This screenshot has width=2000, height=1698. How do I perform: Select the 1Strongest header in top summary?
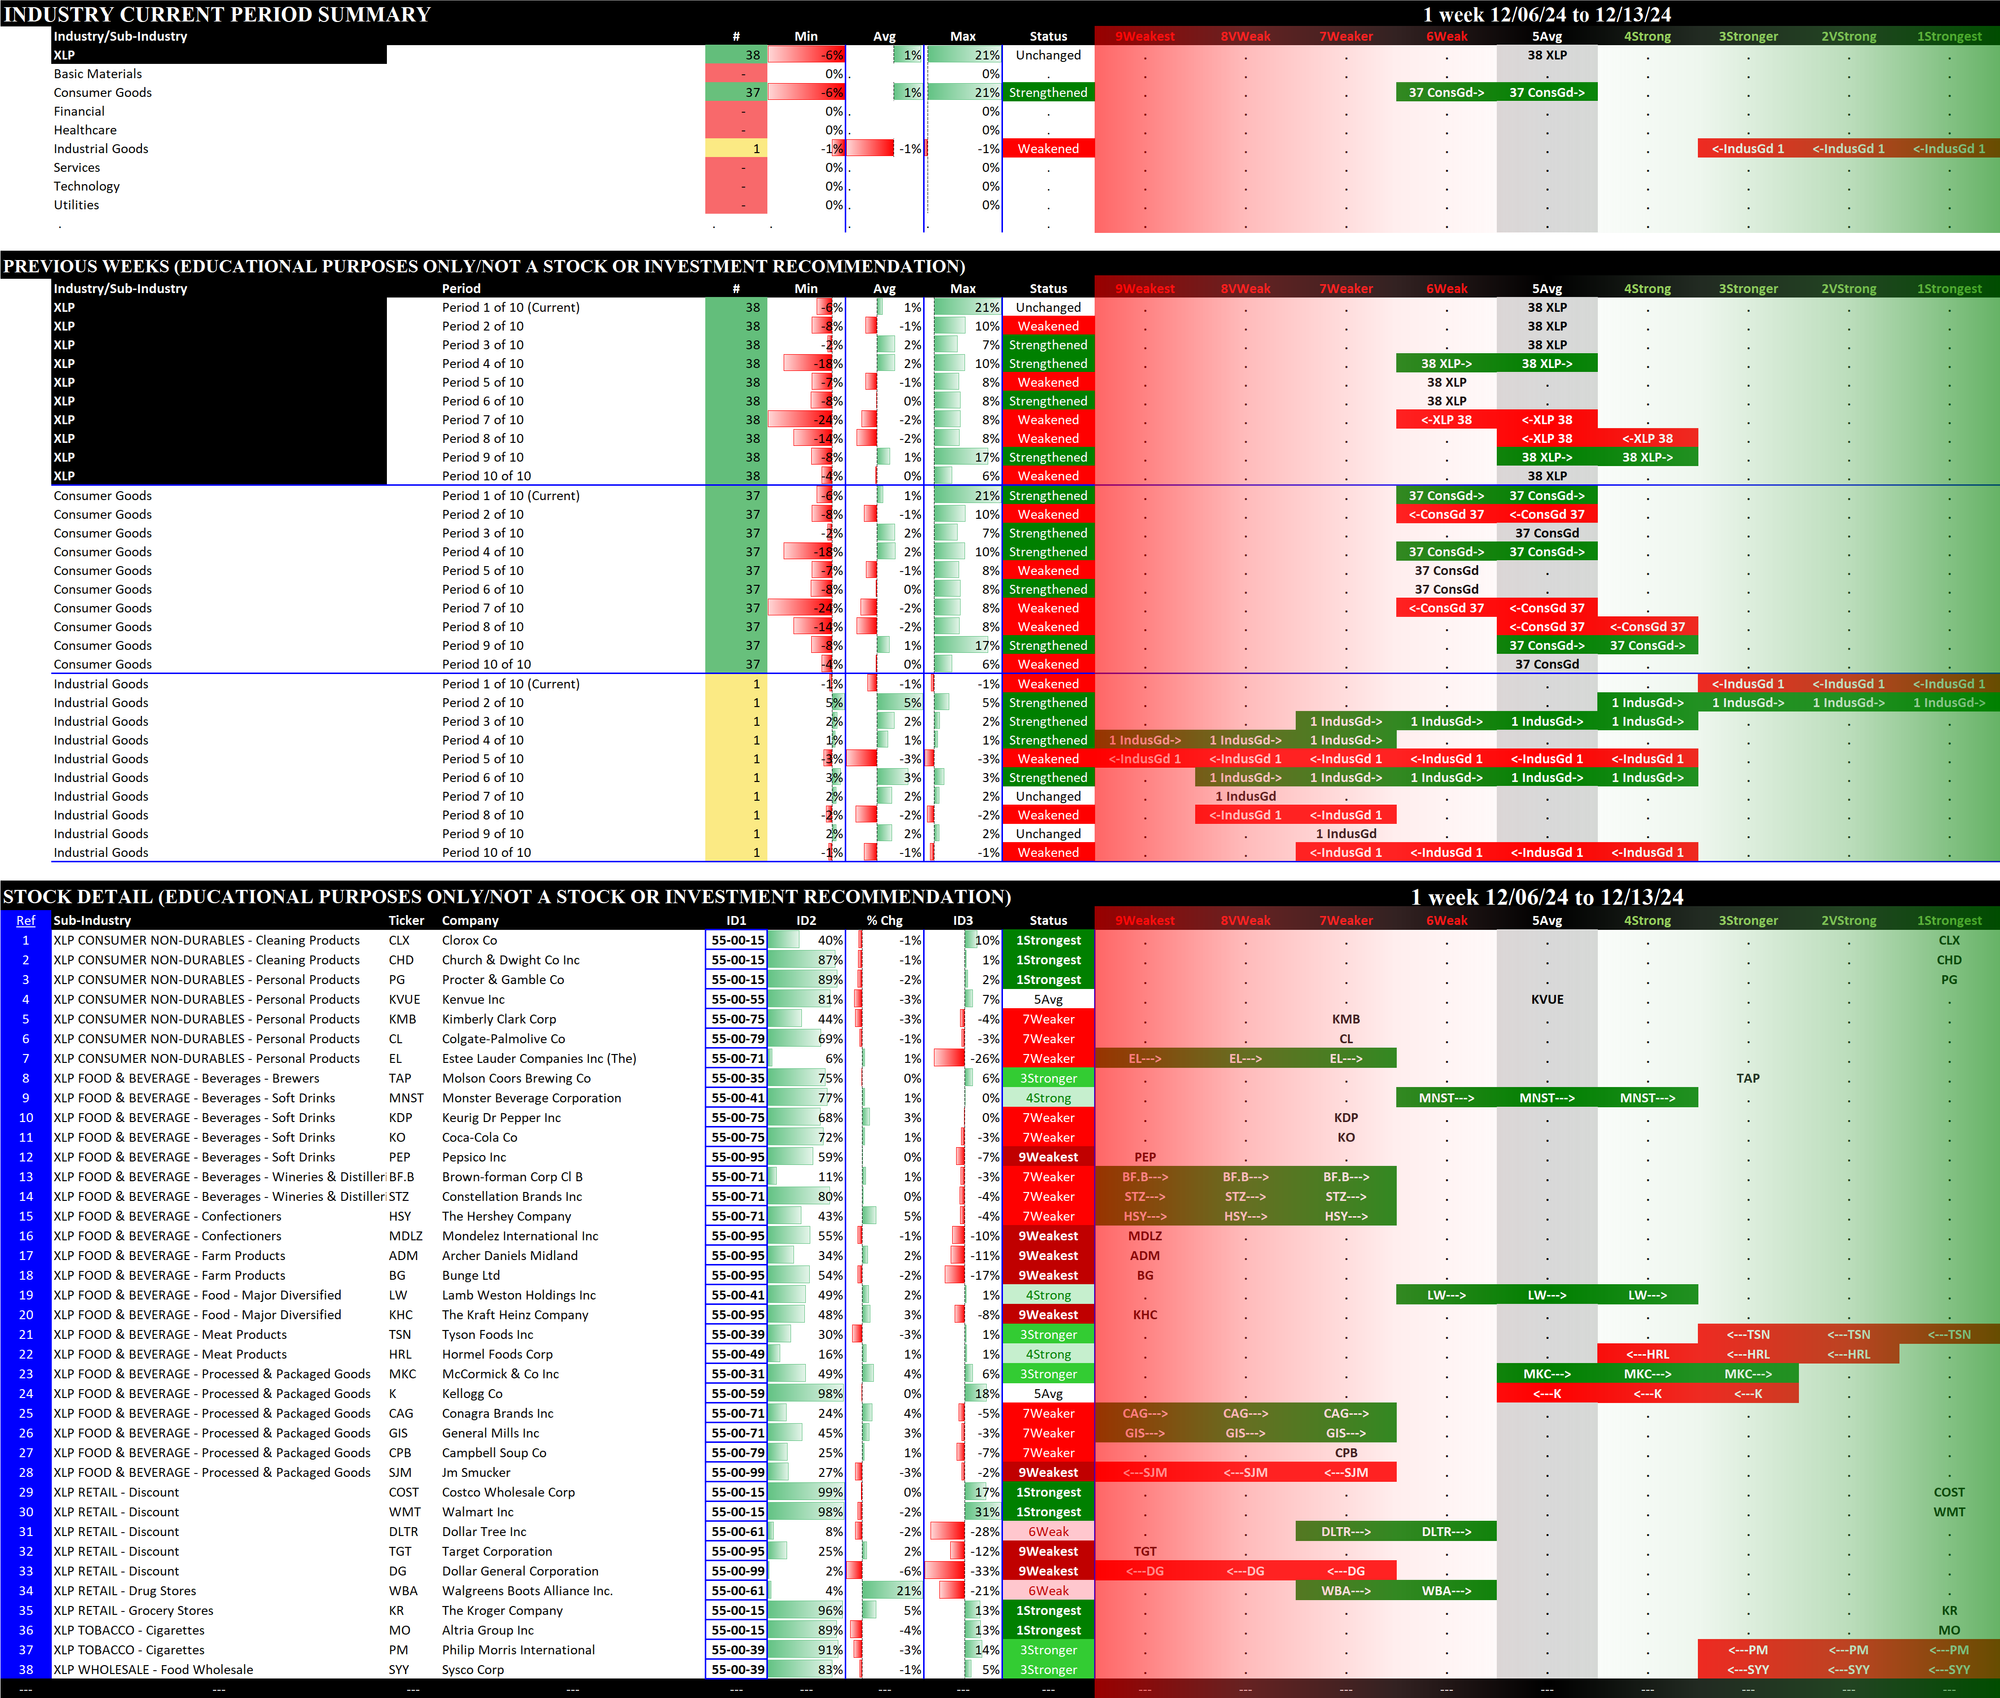[1948, 36]
